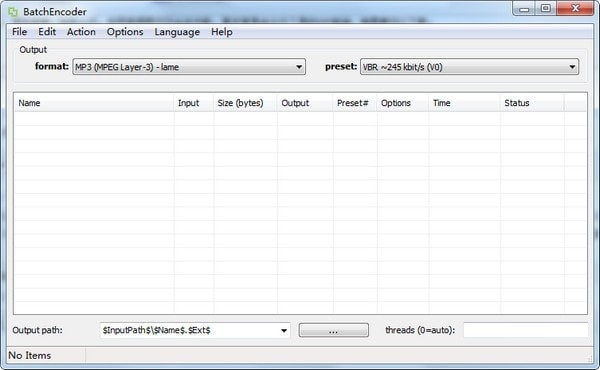Click the Preset# column header
This screenshot has width=600, height=370.
[355, 103]
